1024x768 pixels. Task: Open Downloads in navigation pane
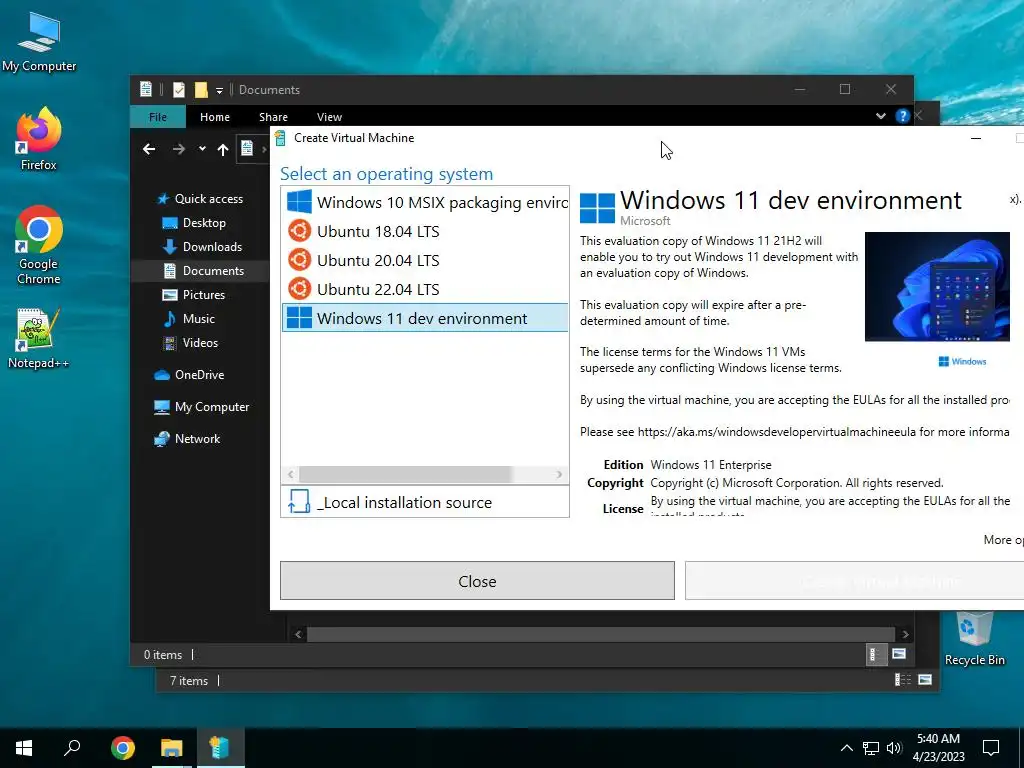click(x=200, y=247)
